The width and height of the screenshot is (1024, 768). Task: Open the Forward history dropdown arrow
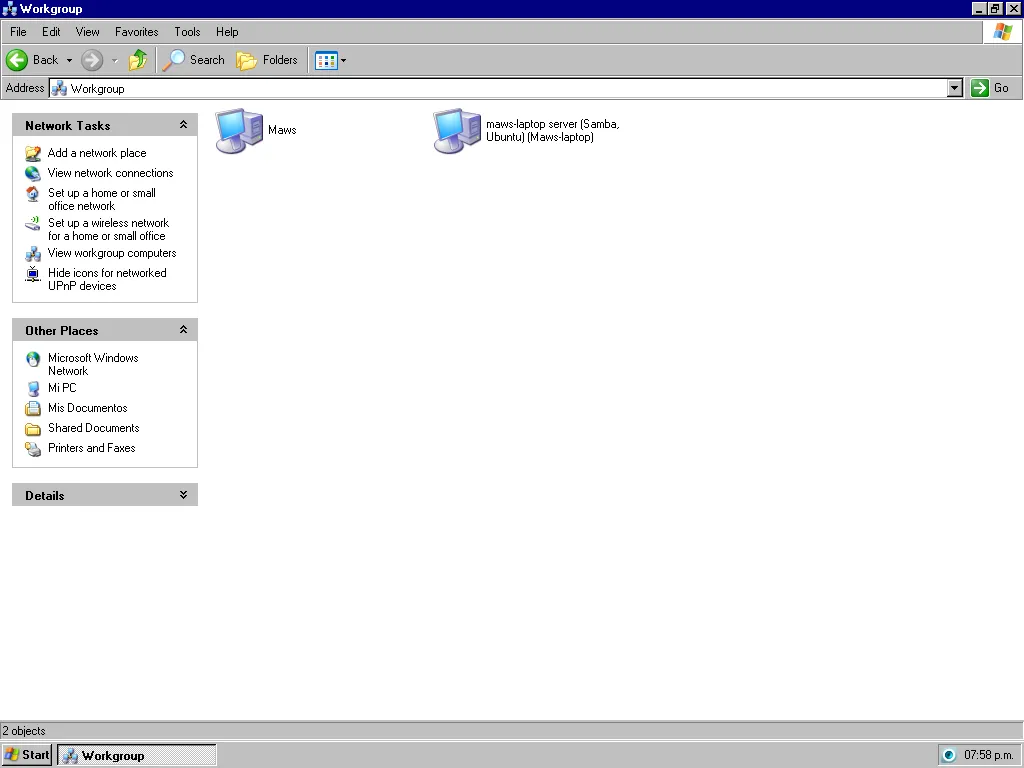115,61
